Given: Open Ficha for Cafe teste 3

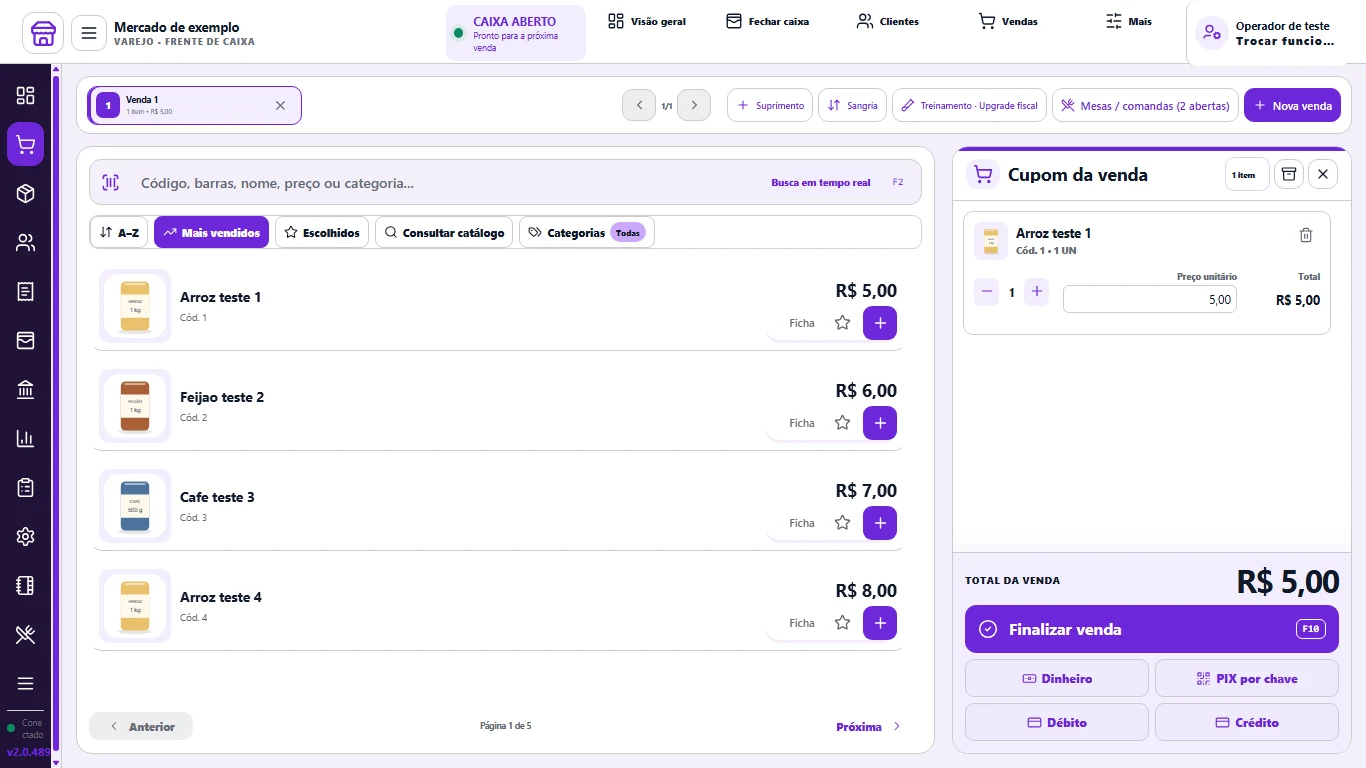Looking at the screenshot, I should (802, 523).
